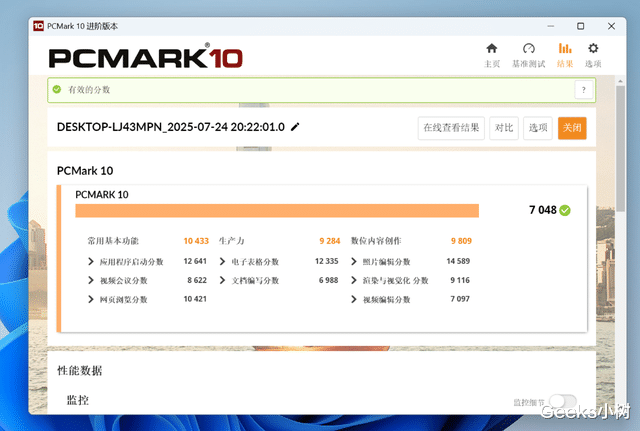Click the green check icon beside 有效的分数
This screenshot has width=640, height=431.
pos(57,89)
